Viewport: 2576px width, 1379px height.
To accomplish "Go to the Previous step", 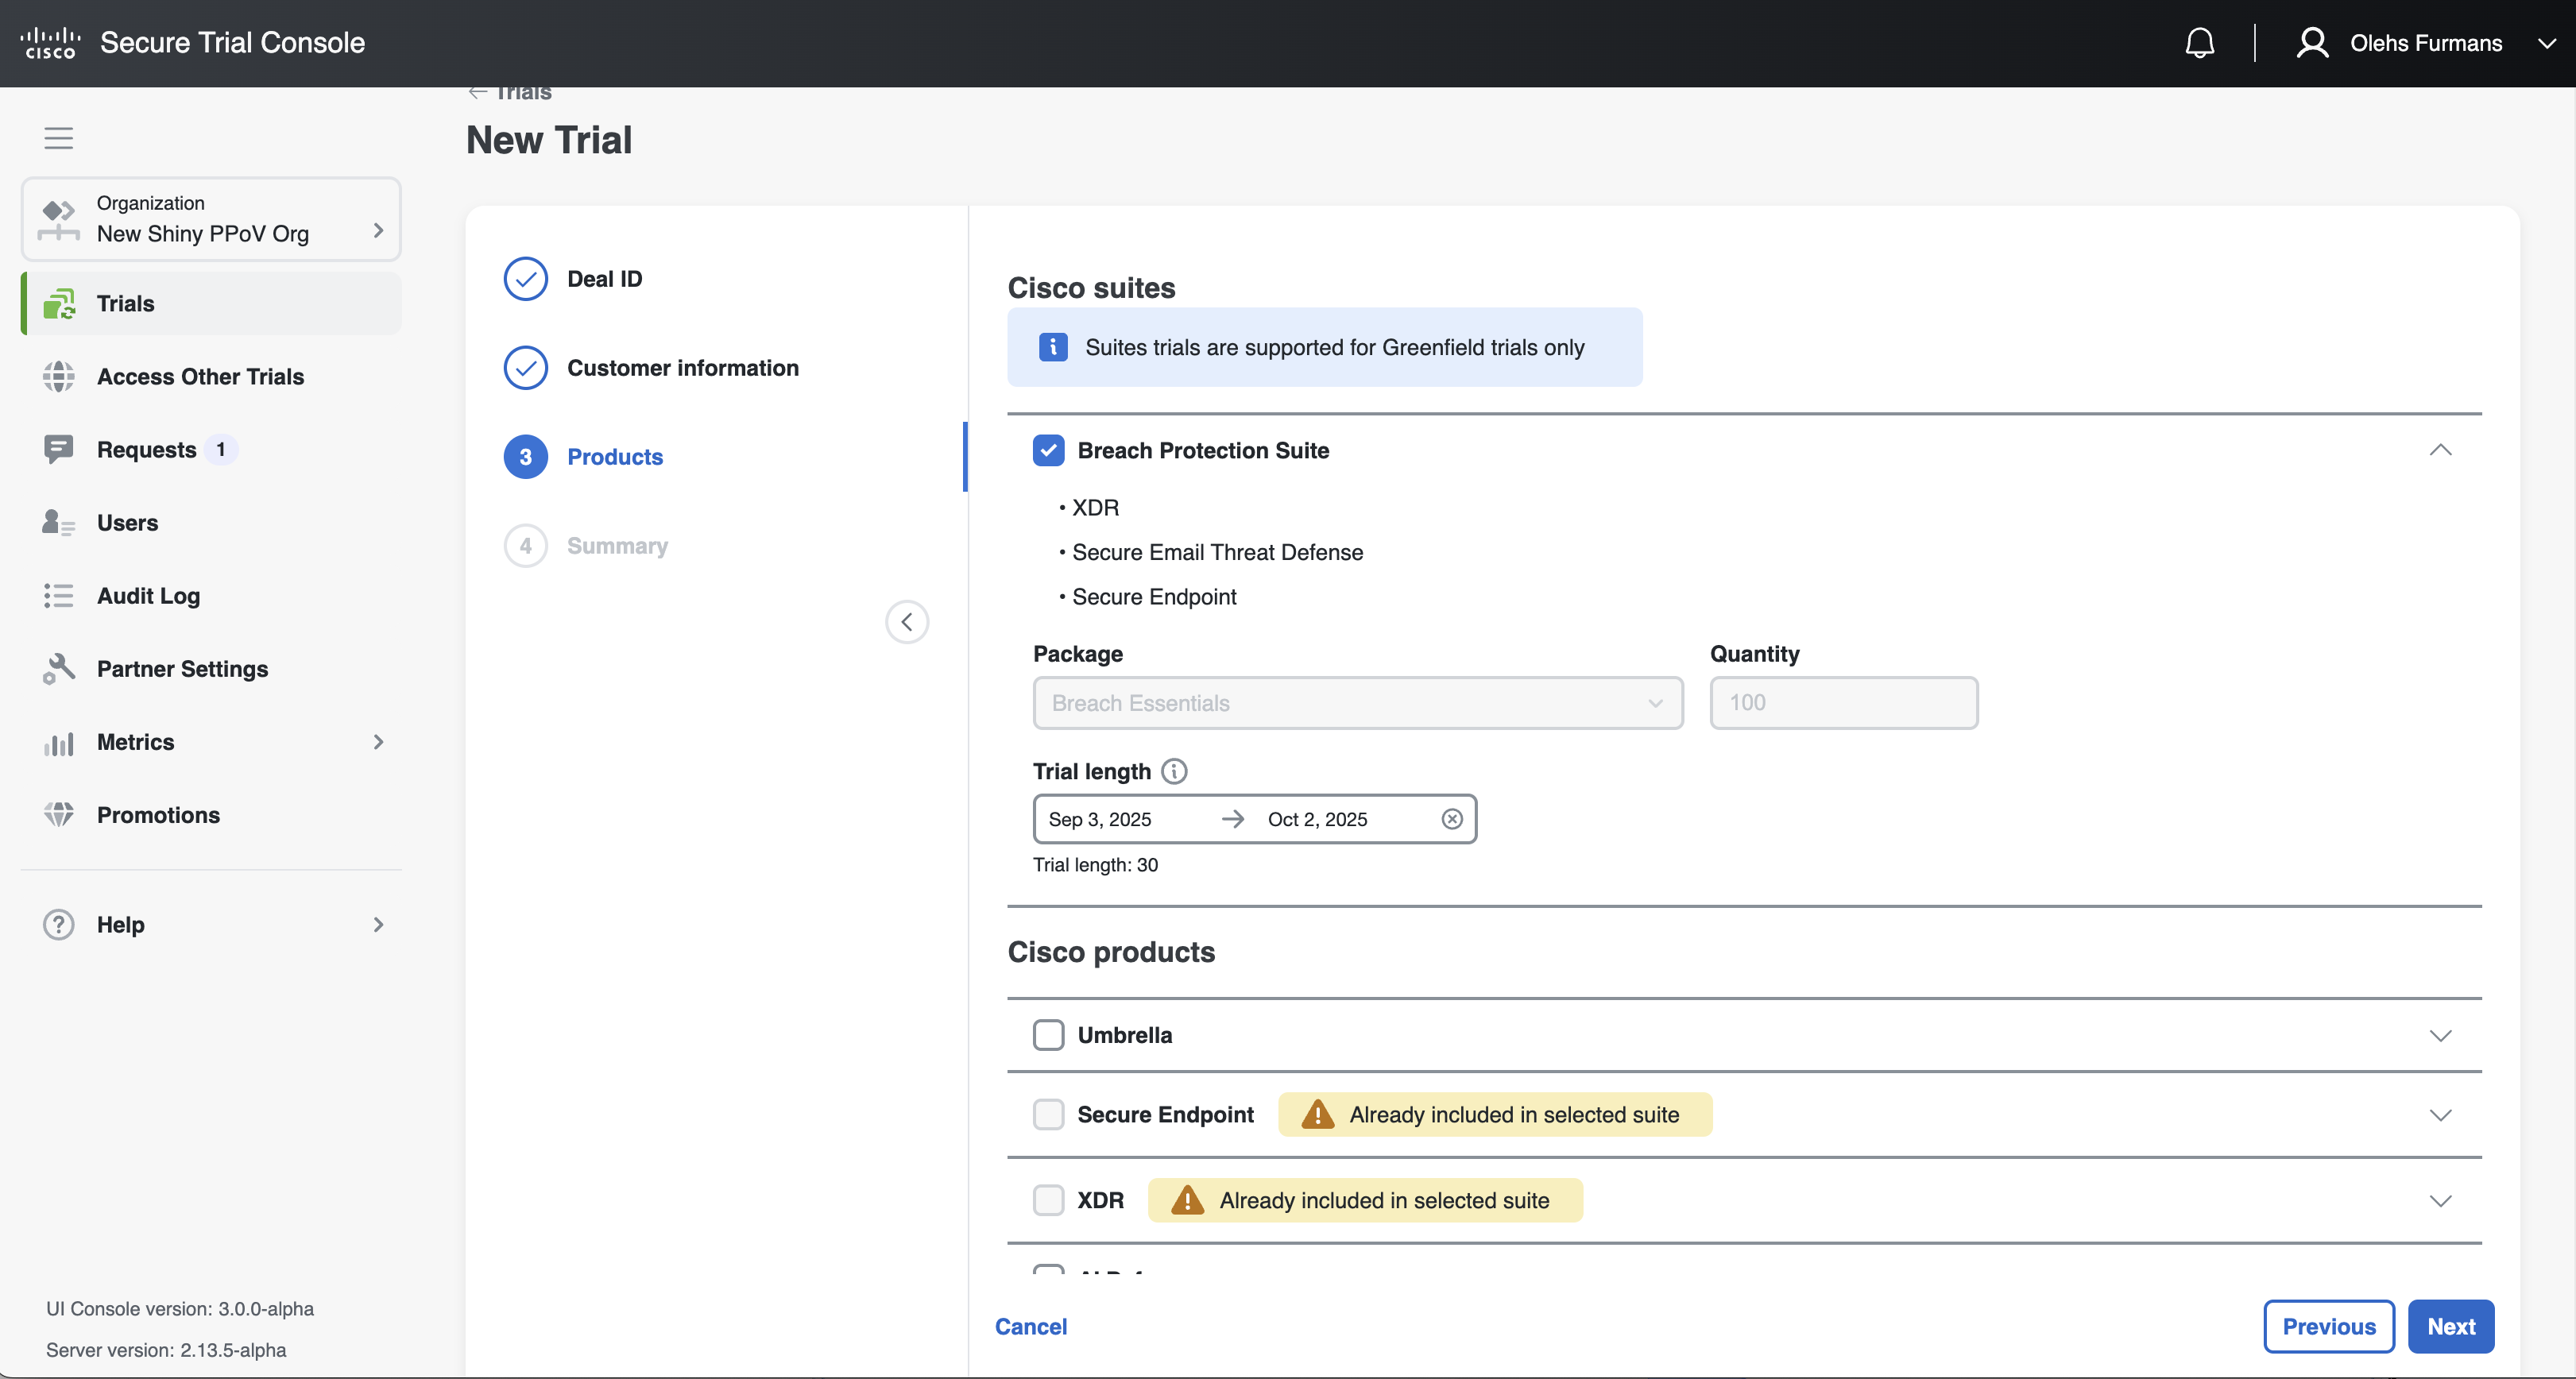I will (x=2328, y=1327).
